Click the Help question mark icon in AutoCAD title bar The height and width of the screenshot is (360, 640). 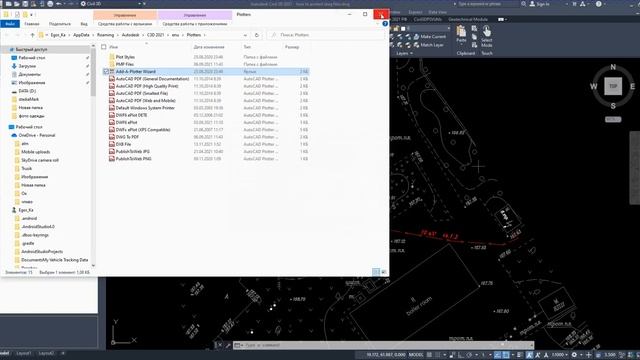pyautogui.click(x=598, y=4)
